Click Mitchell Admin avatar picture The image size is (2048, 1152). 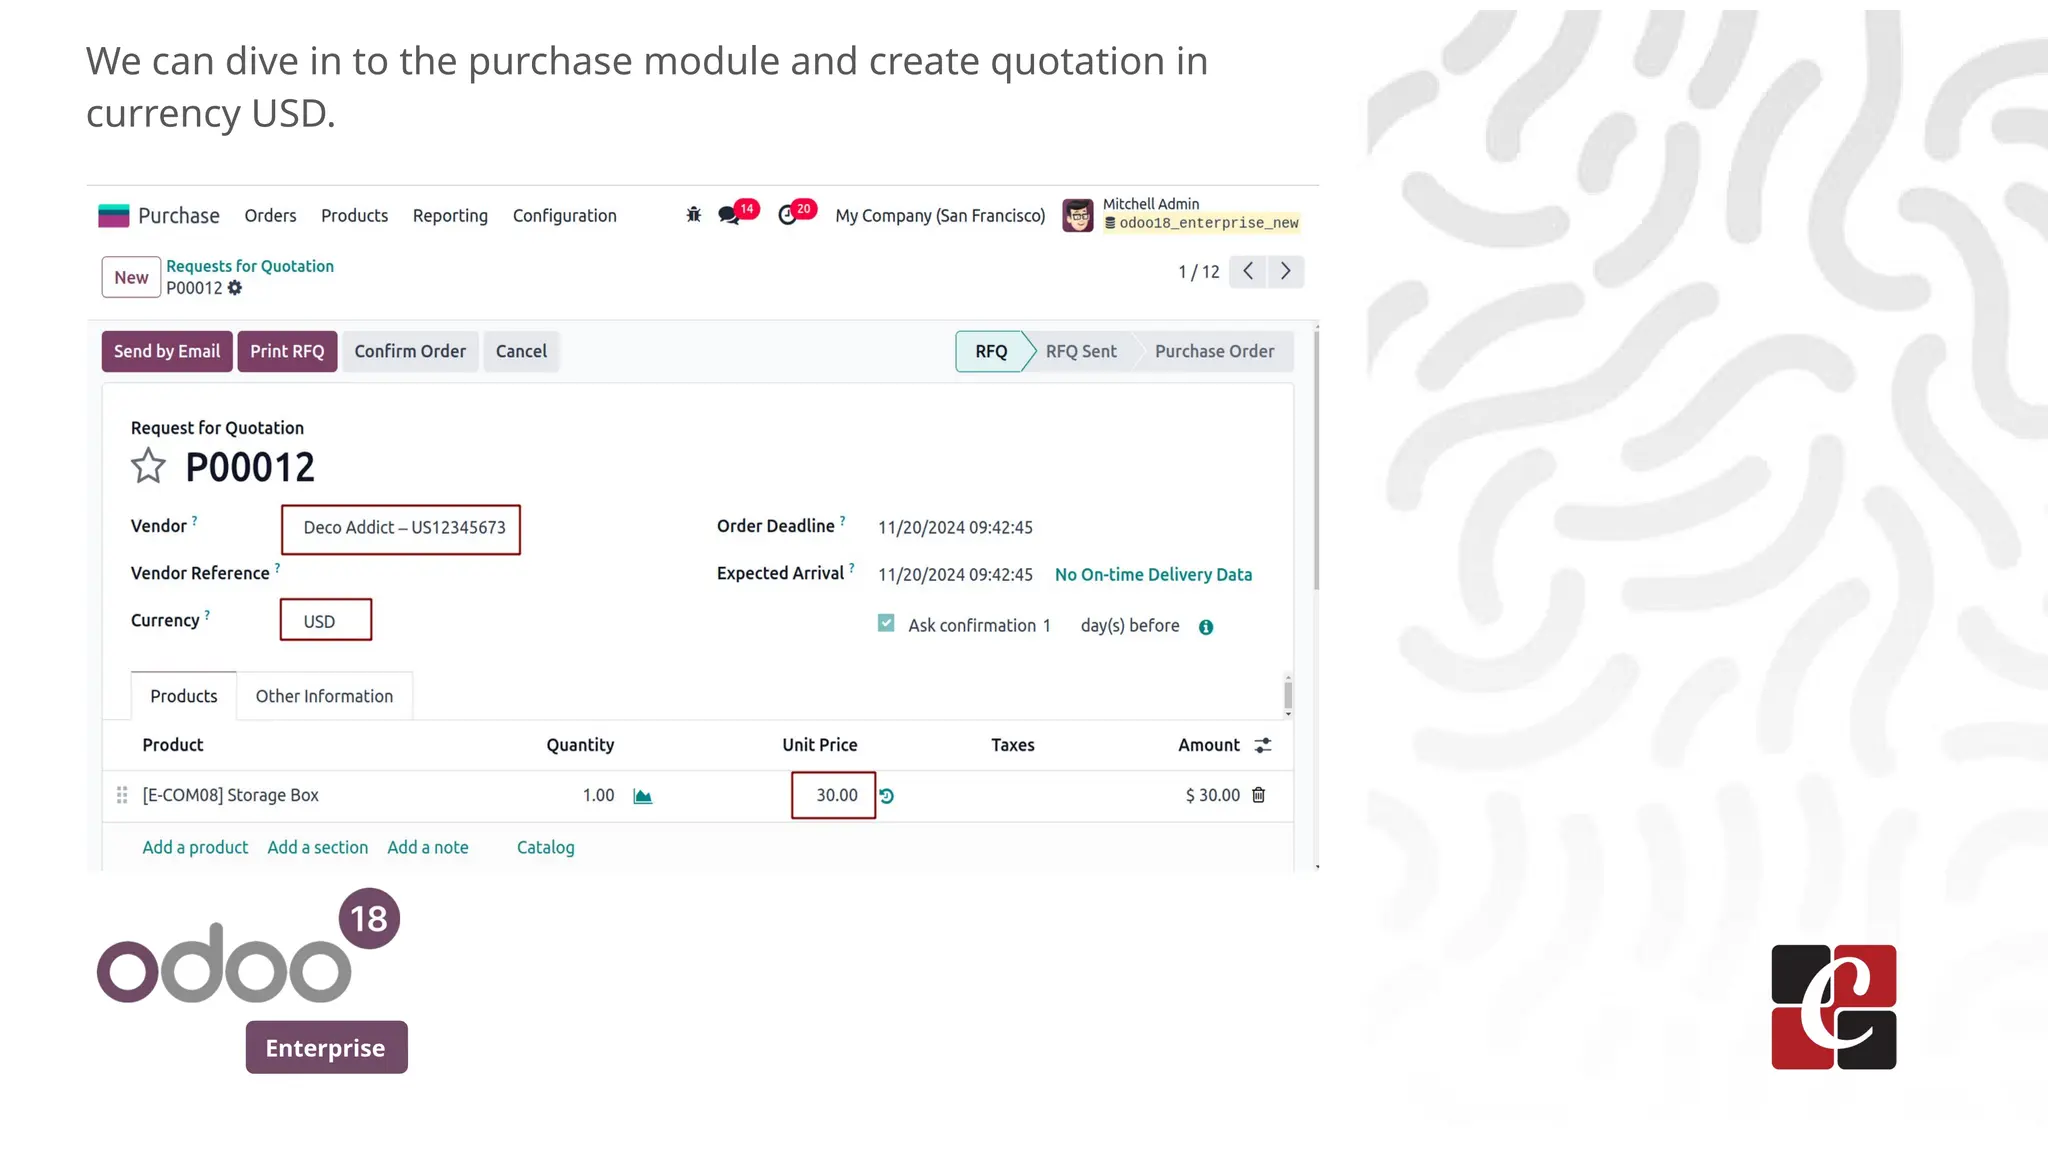click(x=1078, y=216)
